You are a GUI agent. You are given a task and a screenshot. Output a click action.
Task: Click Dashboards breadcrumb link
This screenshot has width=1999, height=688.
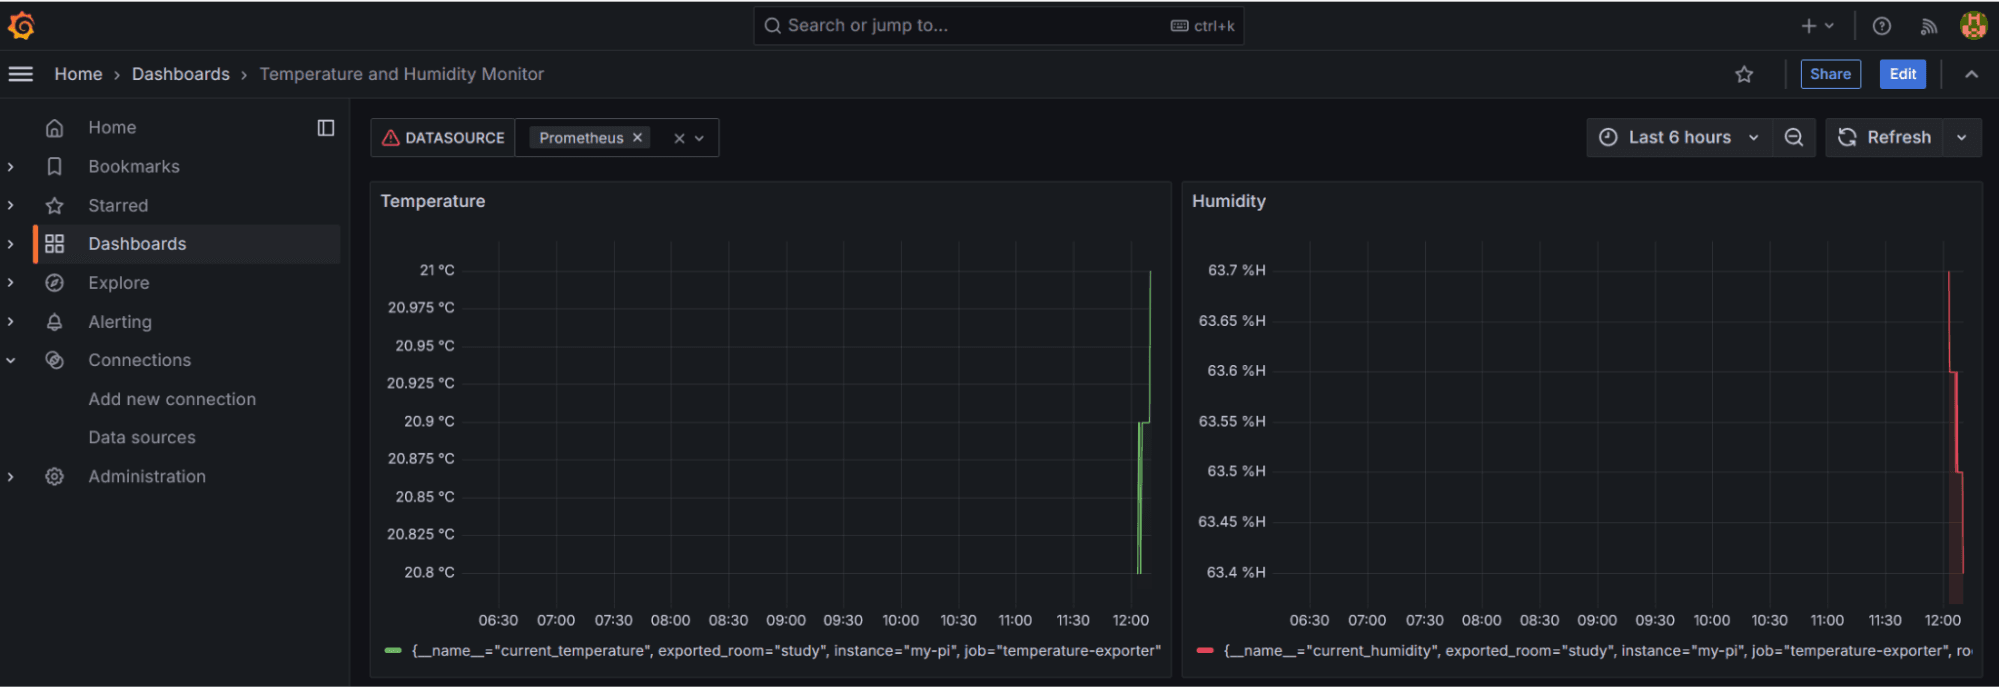click(181, 74)
